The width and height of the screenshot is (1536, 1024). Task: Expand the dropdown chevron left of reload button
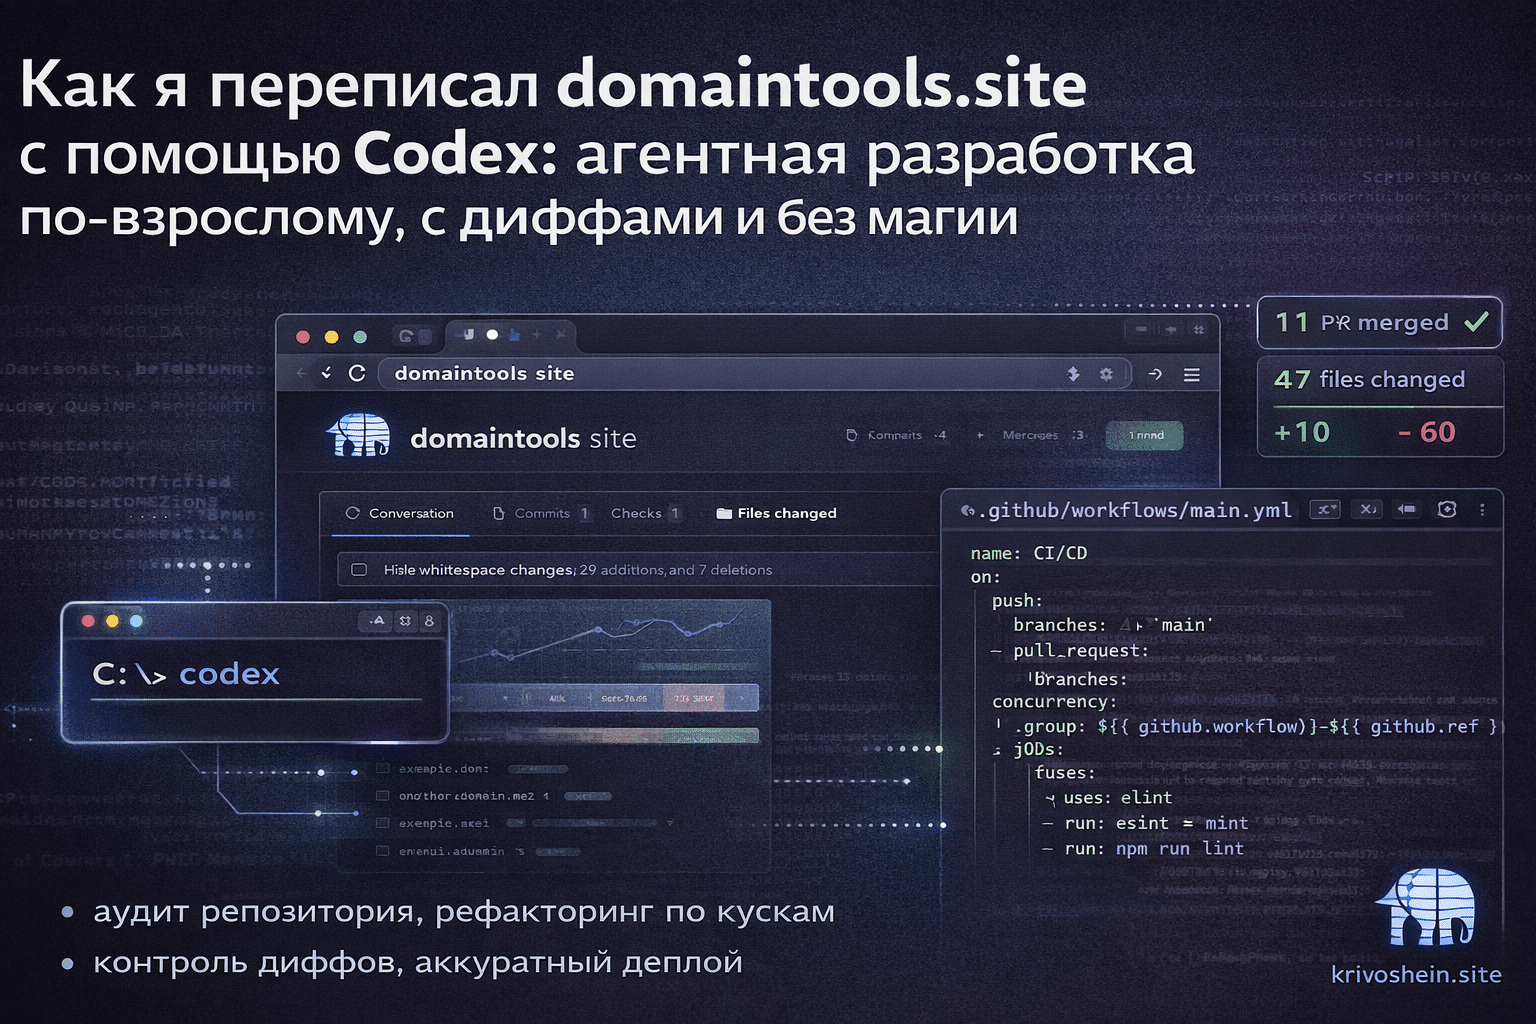[x=326, y=373]
